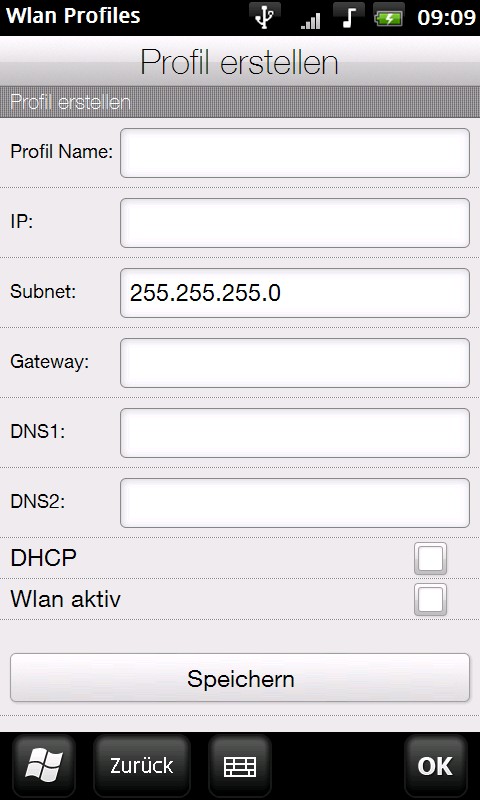The image size is (480, 800).
Task: Tap the Wlan Profiles title bar text
Action: tap(73, 16)
